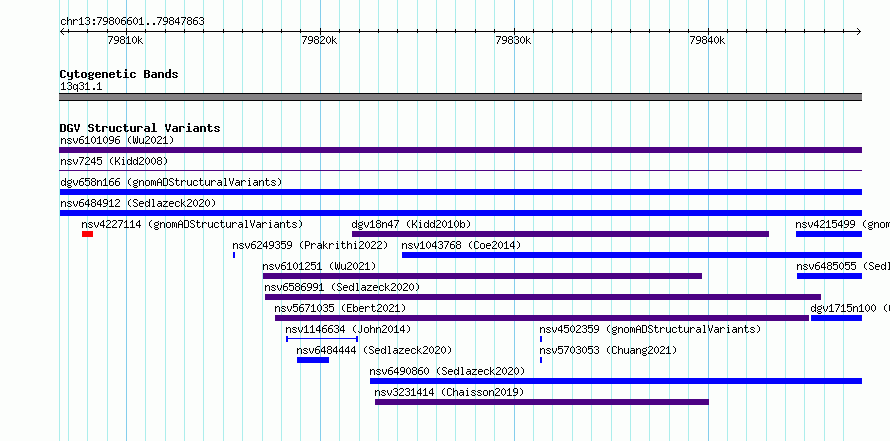Click the 79830k ruler tick label
This screenshot has height=441, width=890.
514,40
